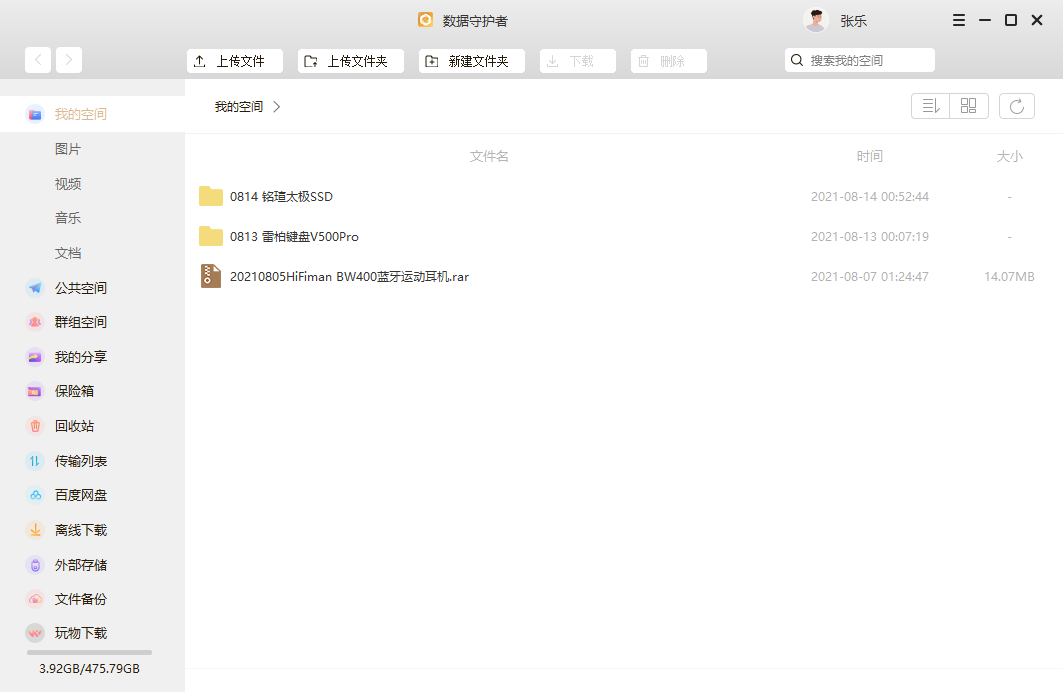This screenshot has width=1063, height=692.
Task: Sort by 大小 column header
Action: [x=1009, y=157]
